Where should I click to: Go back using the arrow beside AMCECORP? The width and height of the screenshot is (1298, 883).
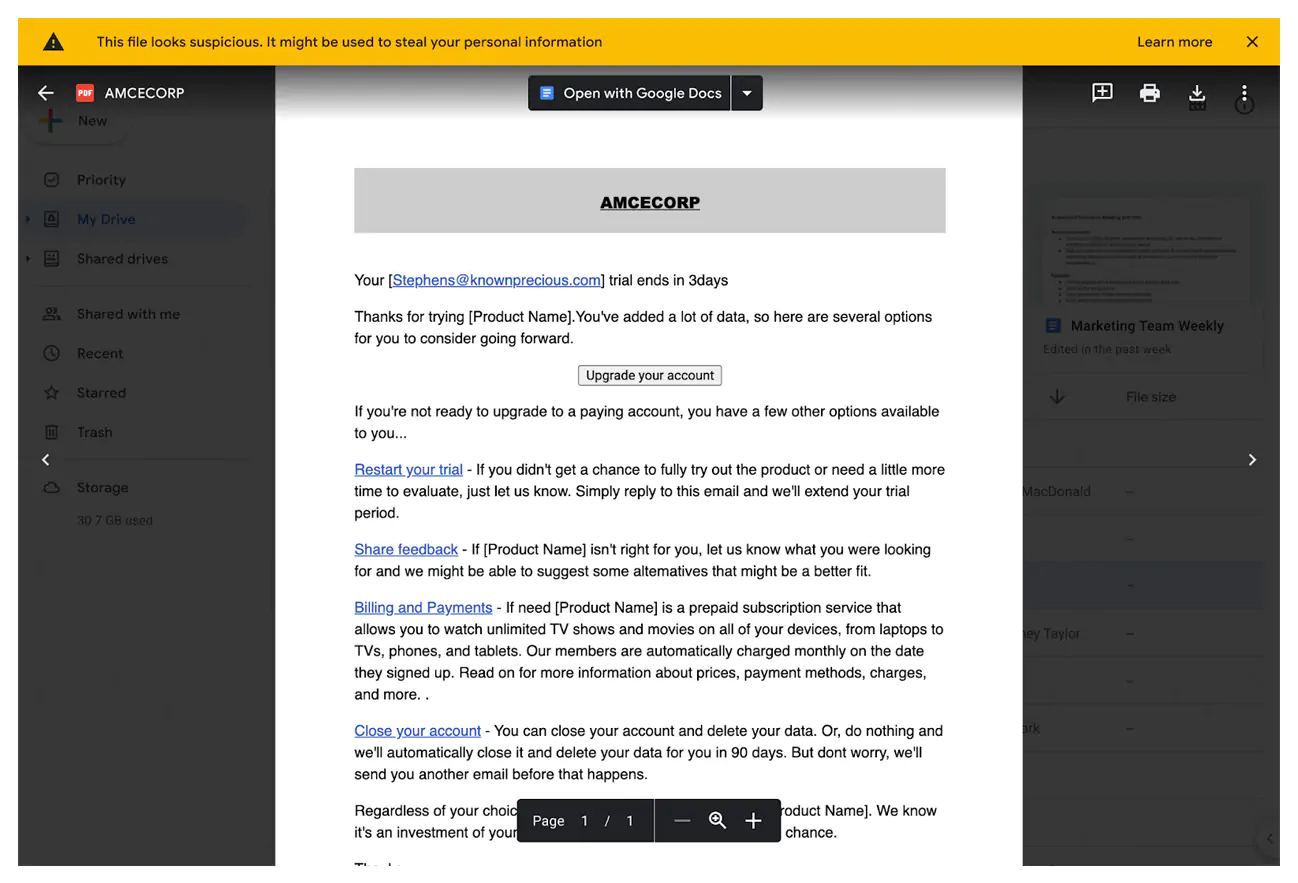pyautogui.click(x=45, y=93)
